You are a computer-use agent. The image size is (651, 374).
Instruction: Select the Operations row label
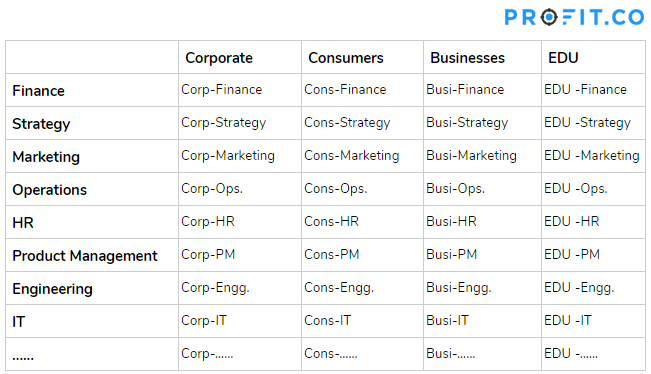coord(49,190)
